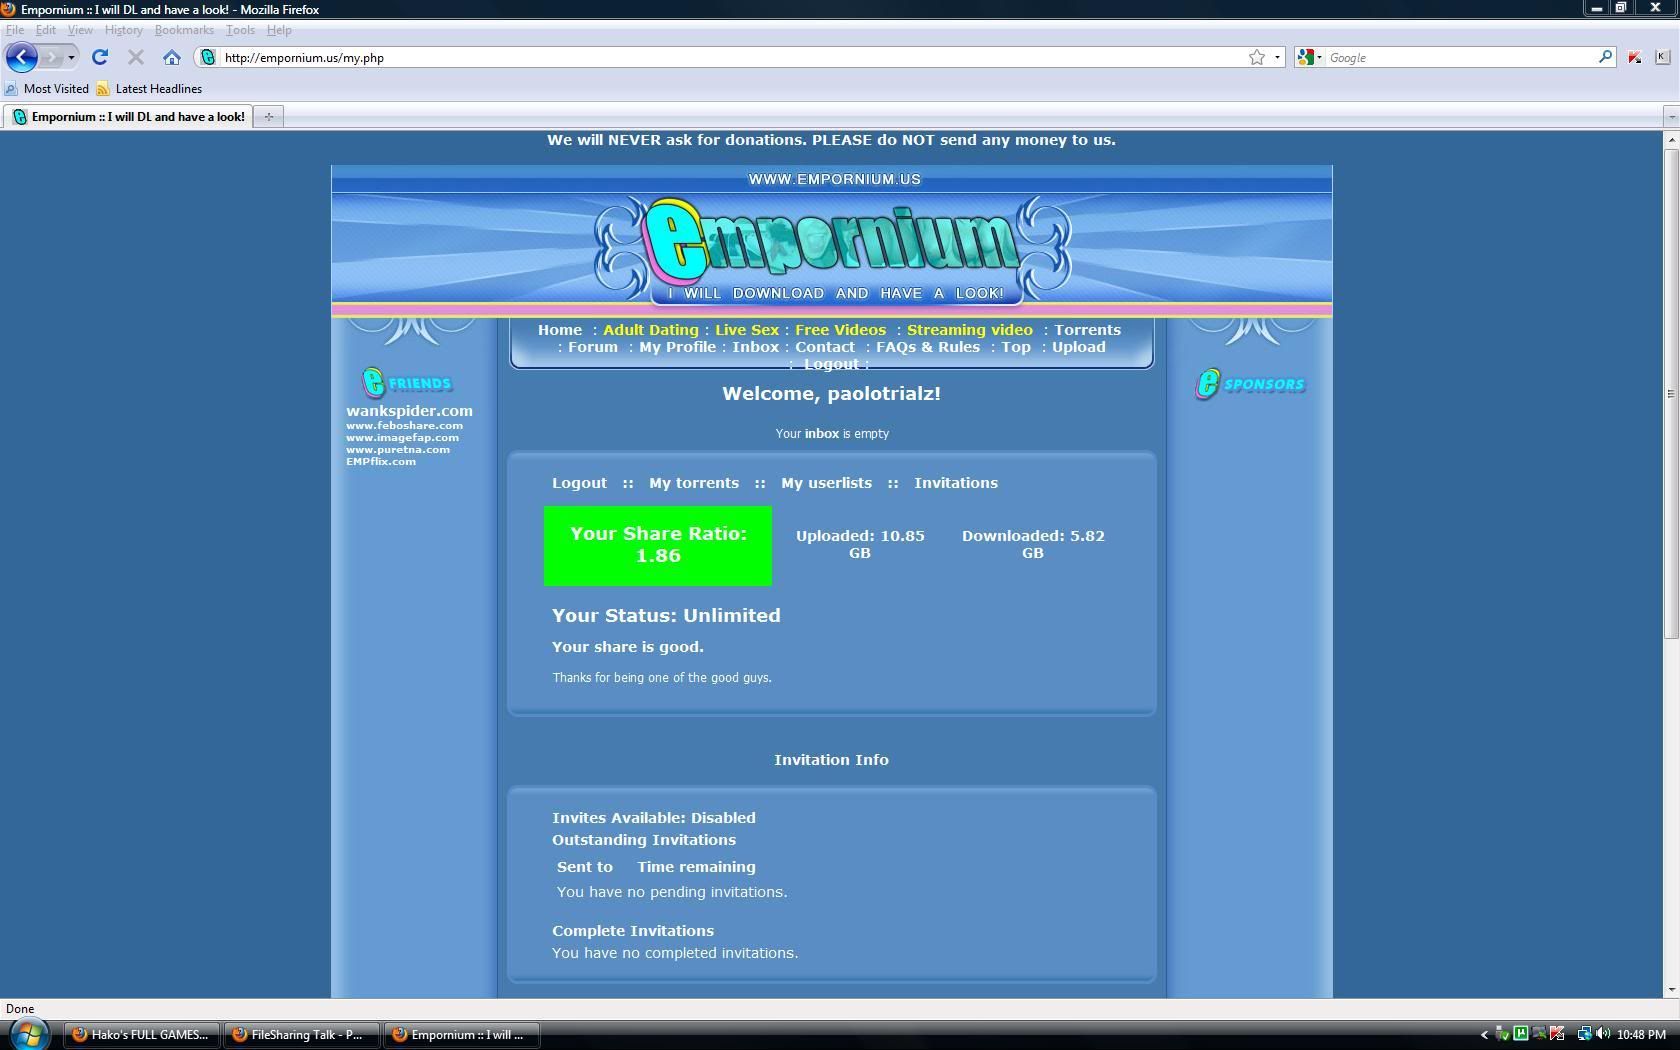
Task: Open the Google search engine icon
Action: point(1305,58)
